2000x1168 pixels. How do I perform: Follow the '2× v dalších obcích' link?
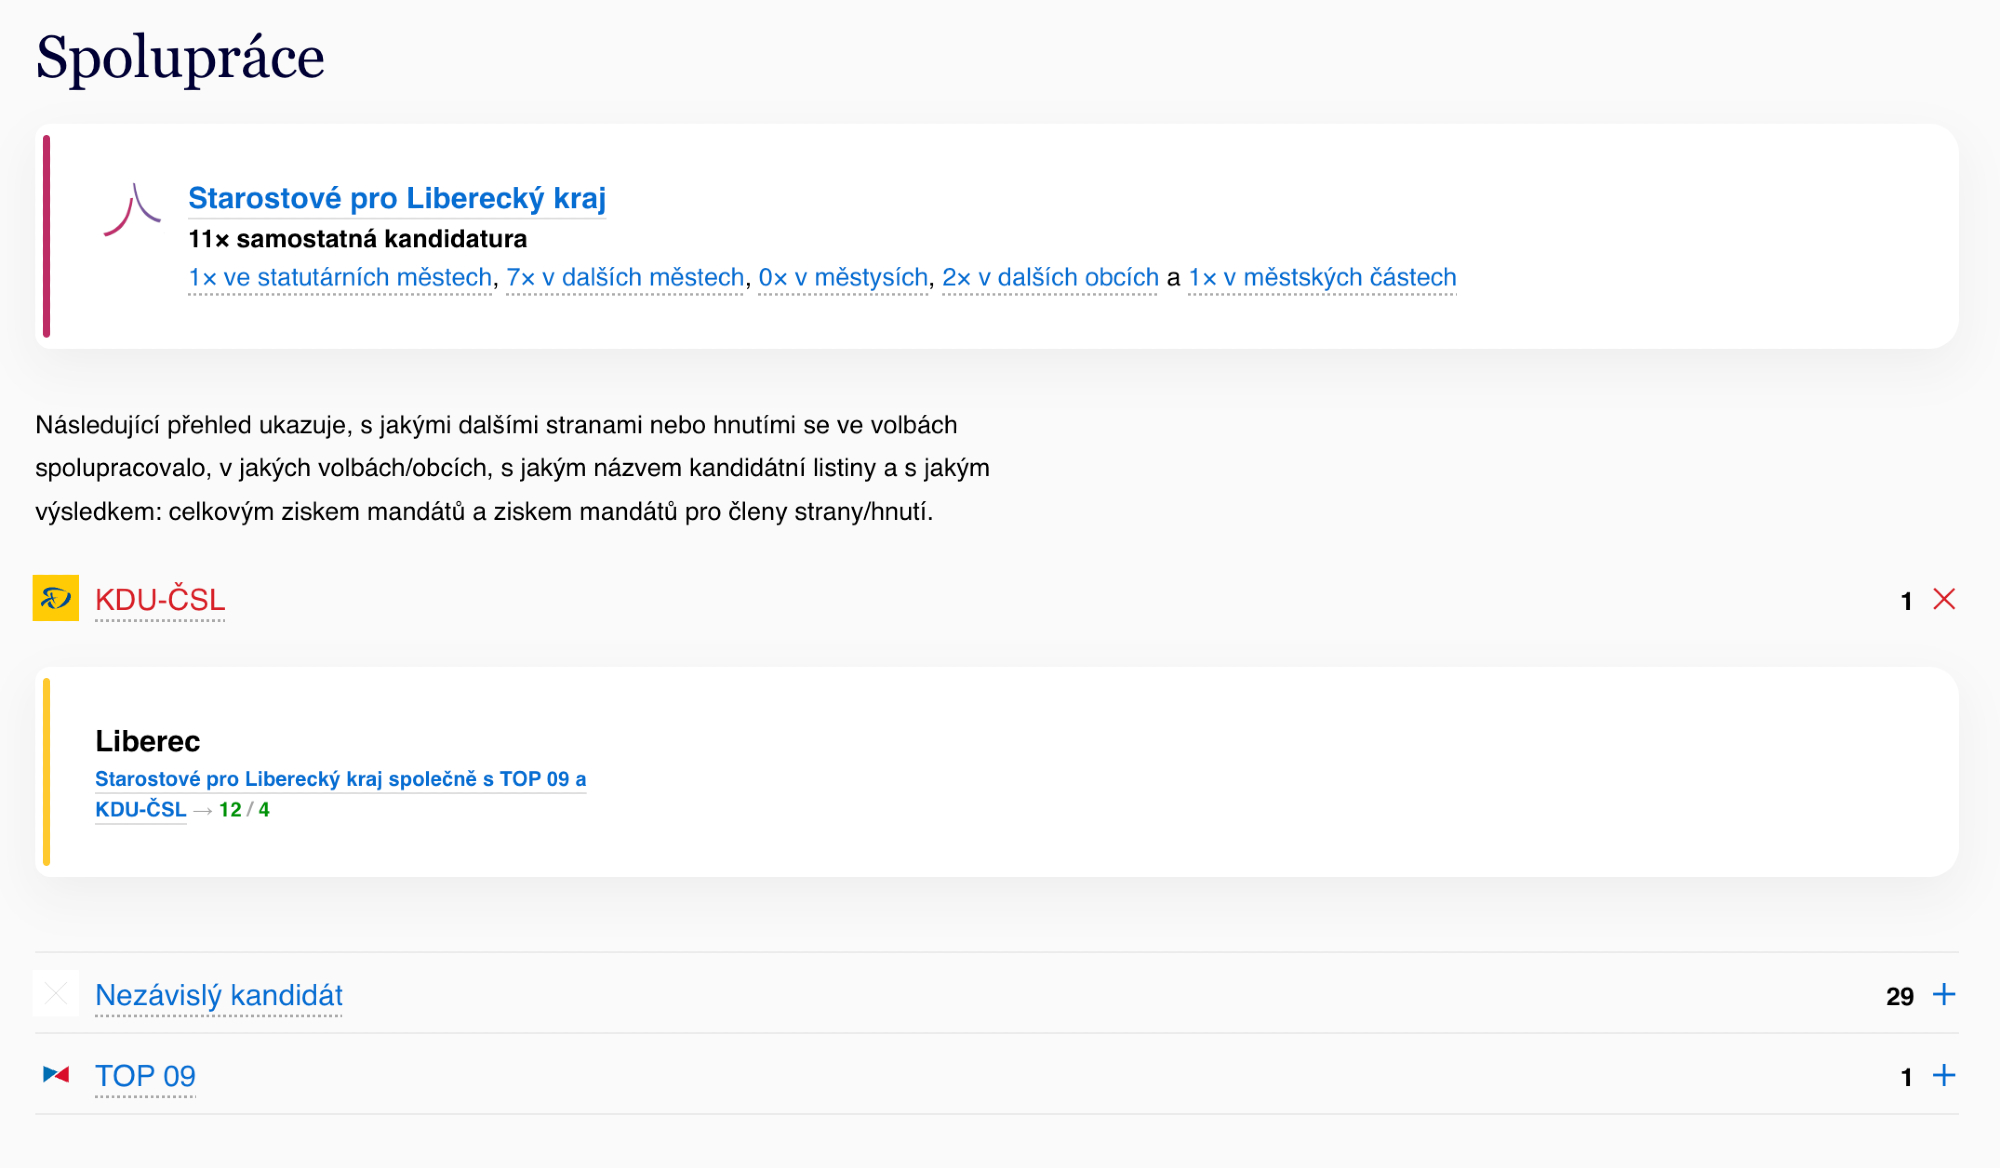pos(1050,277)
